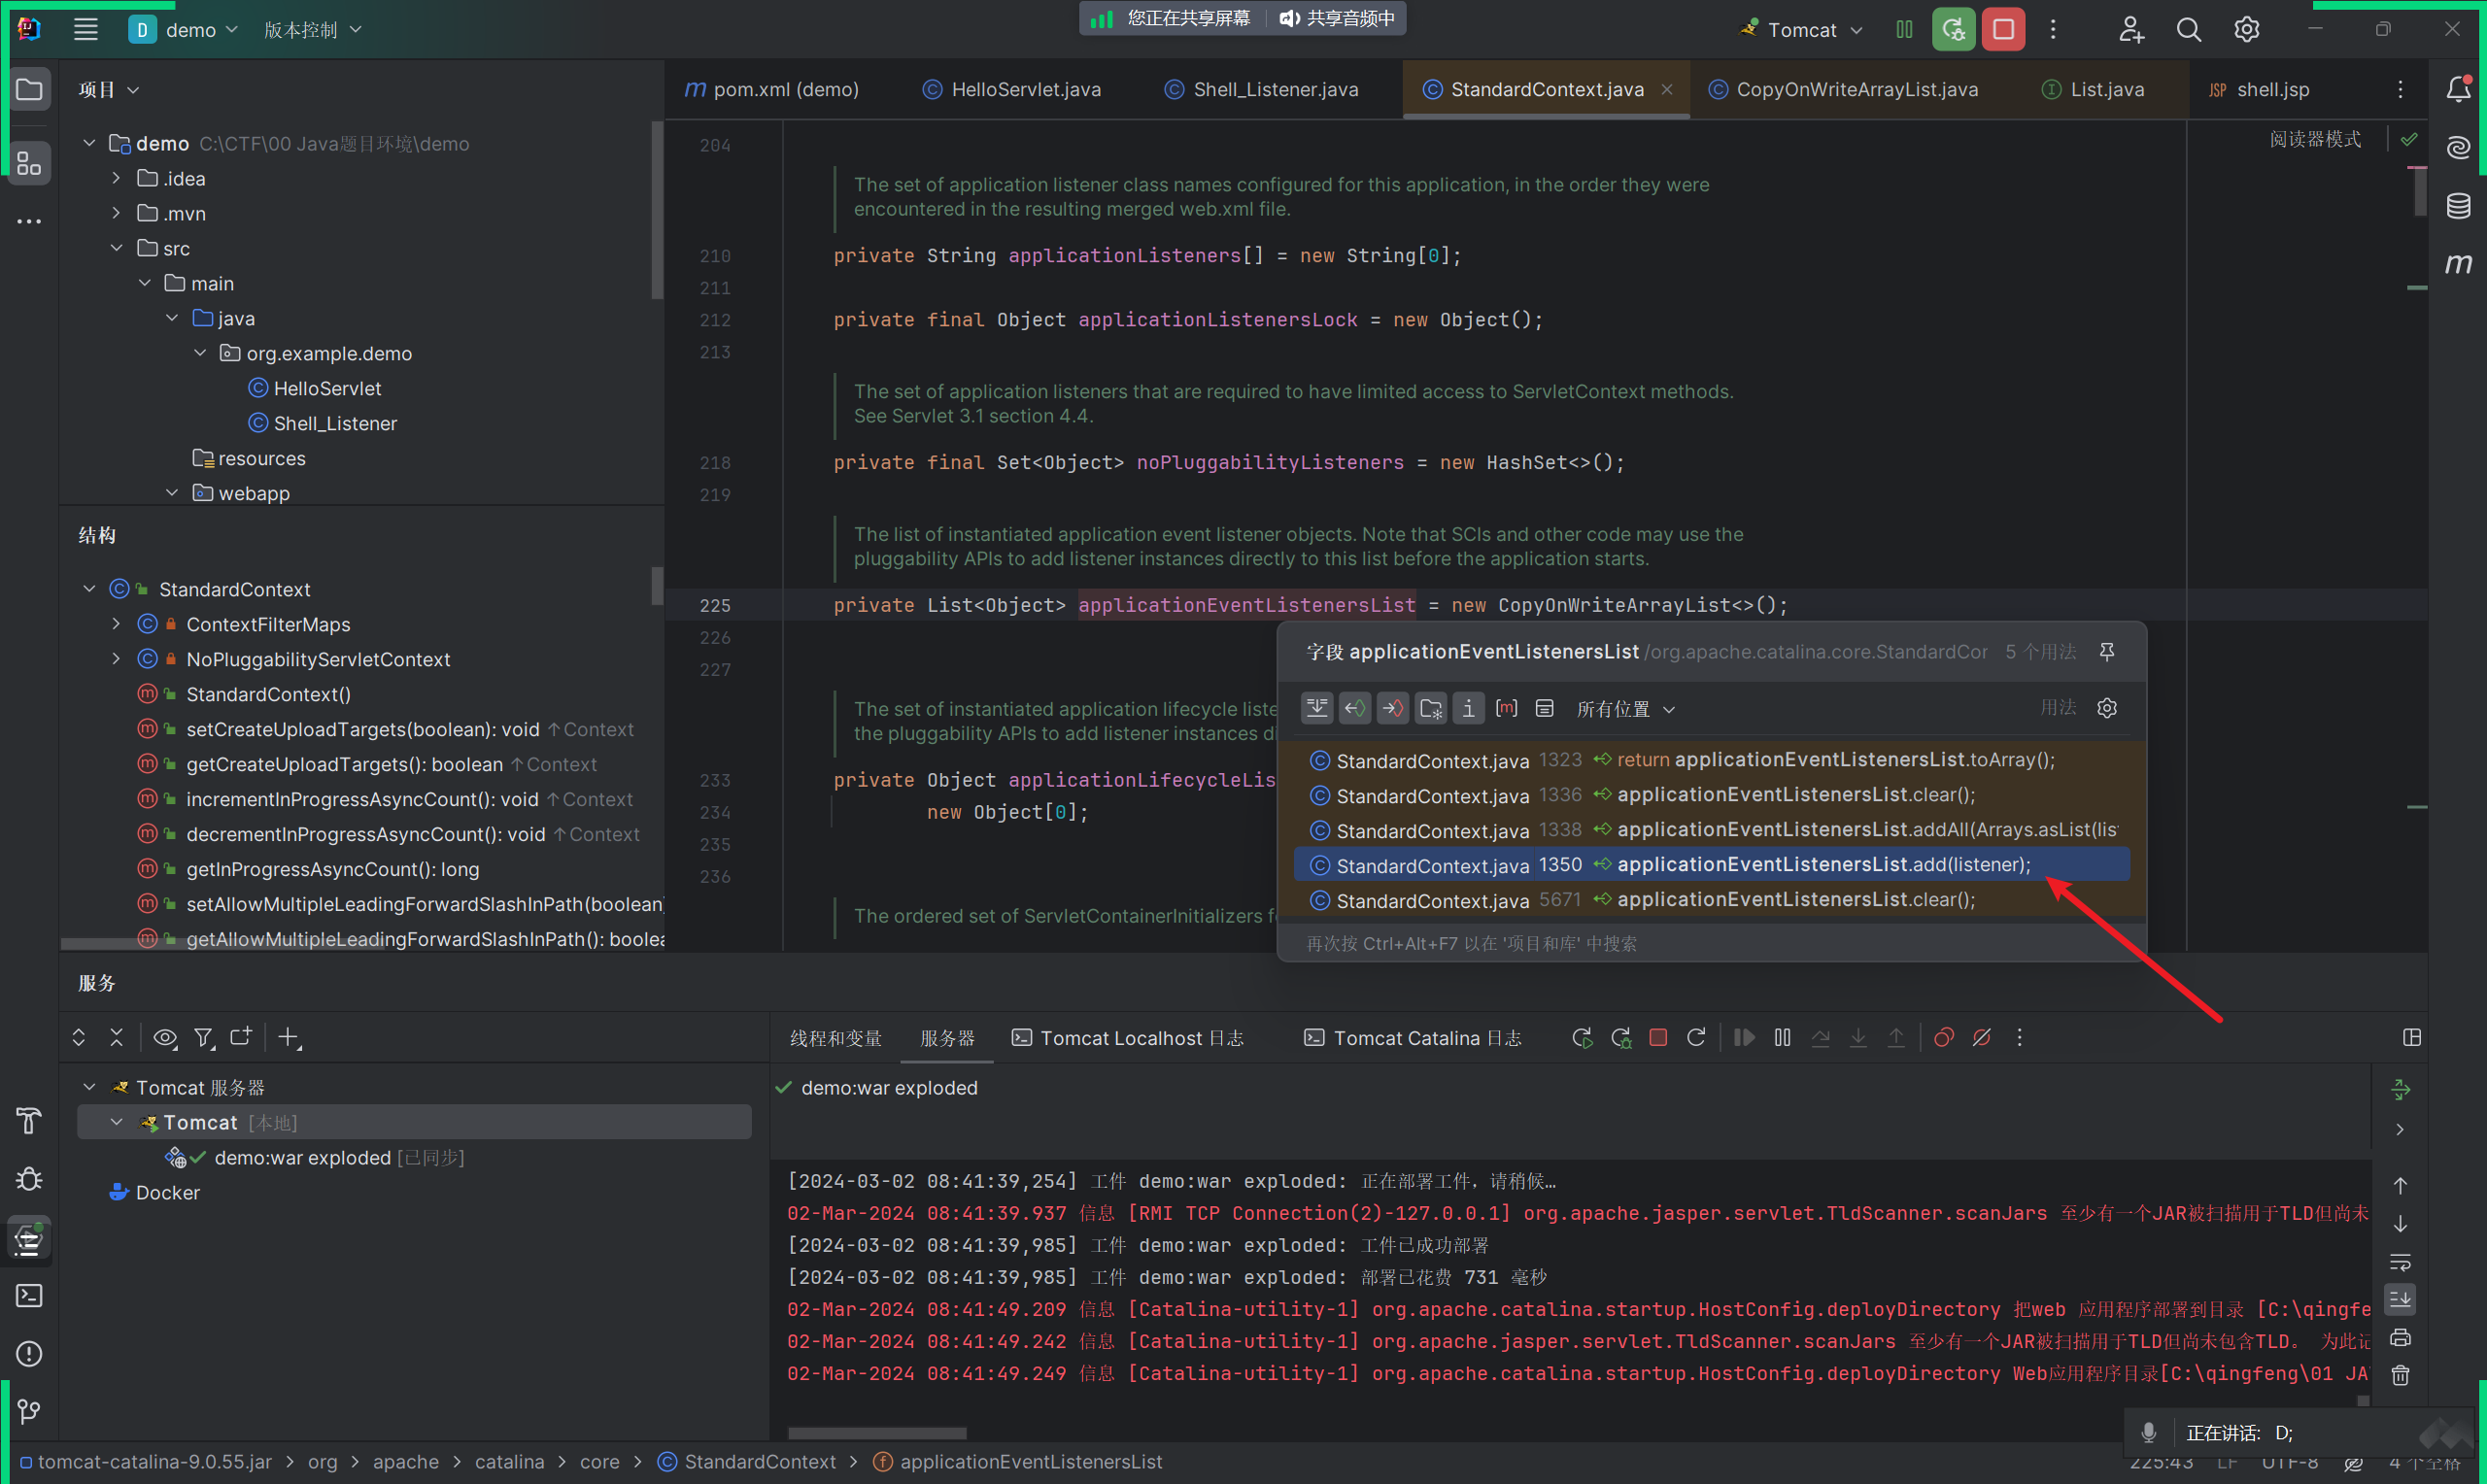This screenshot has height=1484, width=2487.
Task: Switch to the pom.xml (demo) tab
Action: pyautogui.click(x=771, y=90)
